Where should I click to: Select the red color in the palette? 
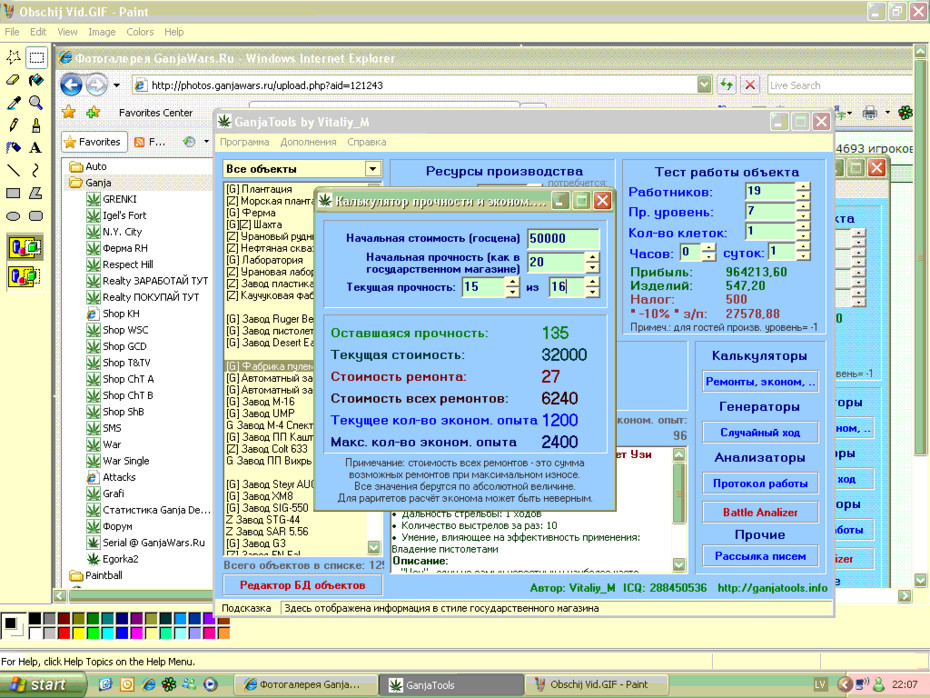tap(64, 633)
